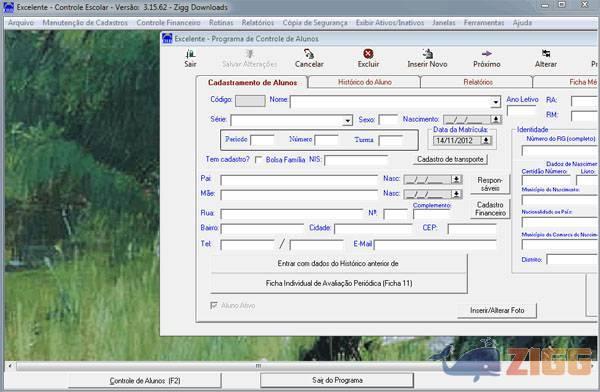Open the Ajuda menu

(522, 23)
